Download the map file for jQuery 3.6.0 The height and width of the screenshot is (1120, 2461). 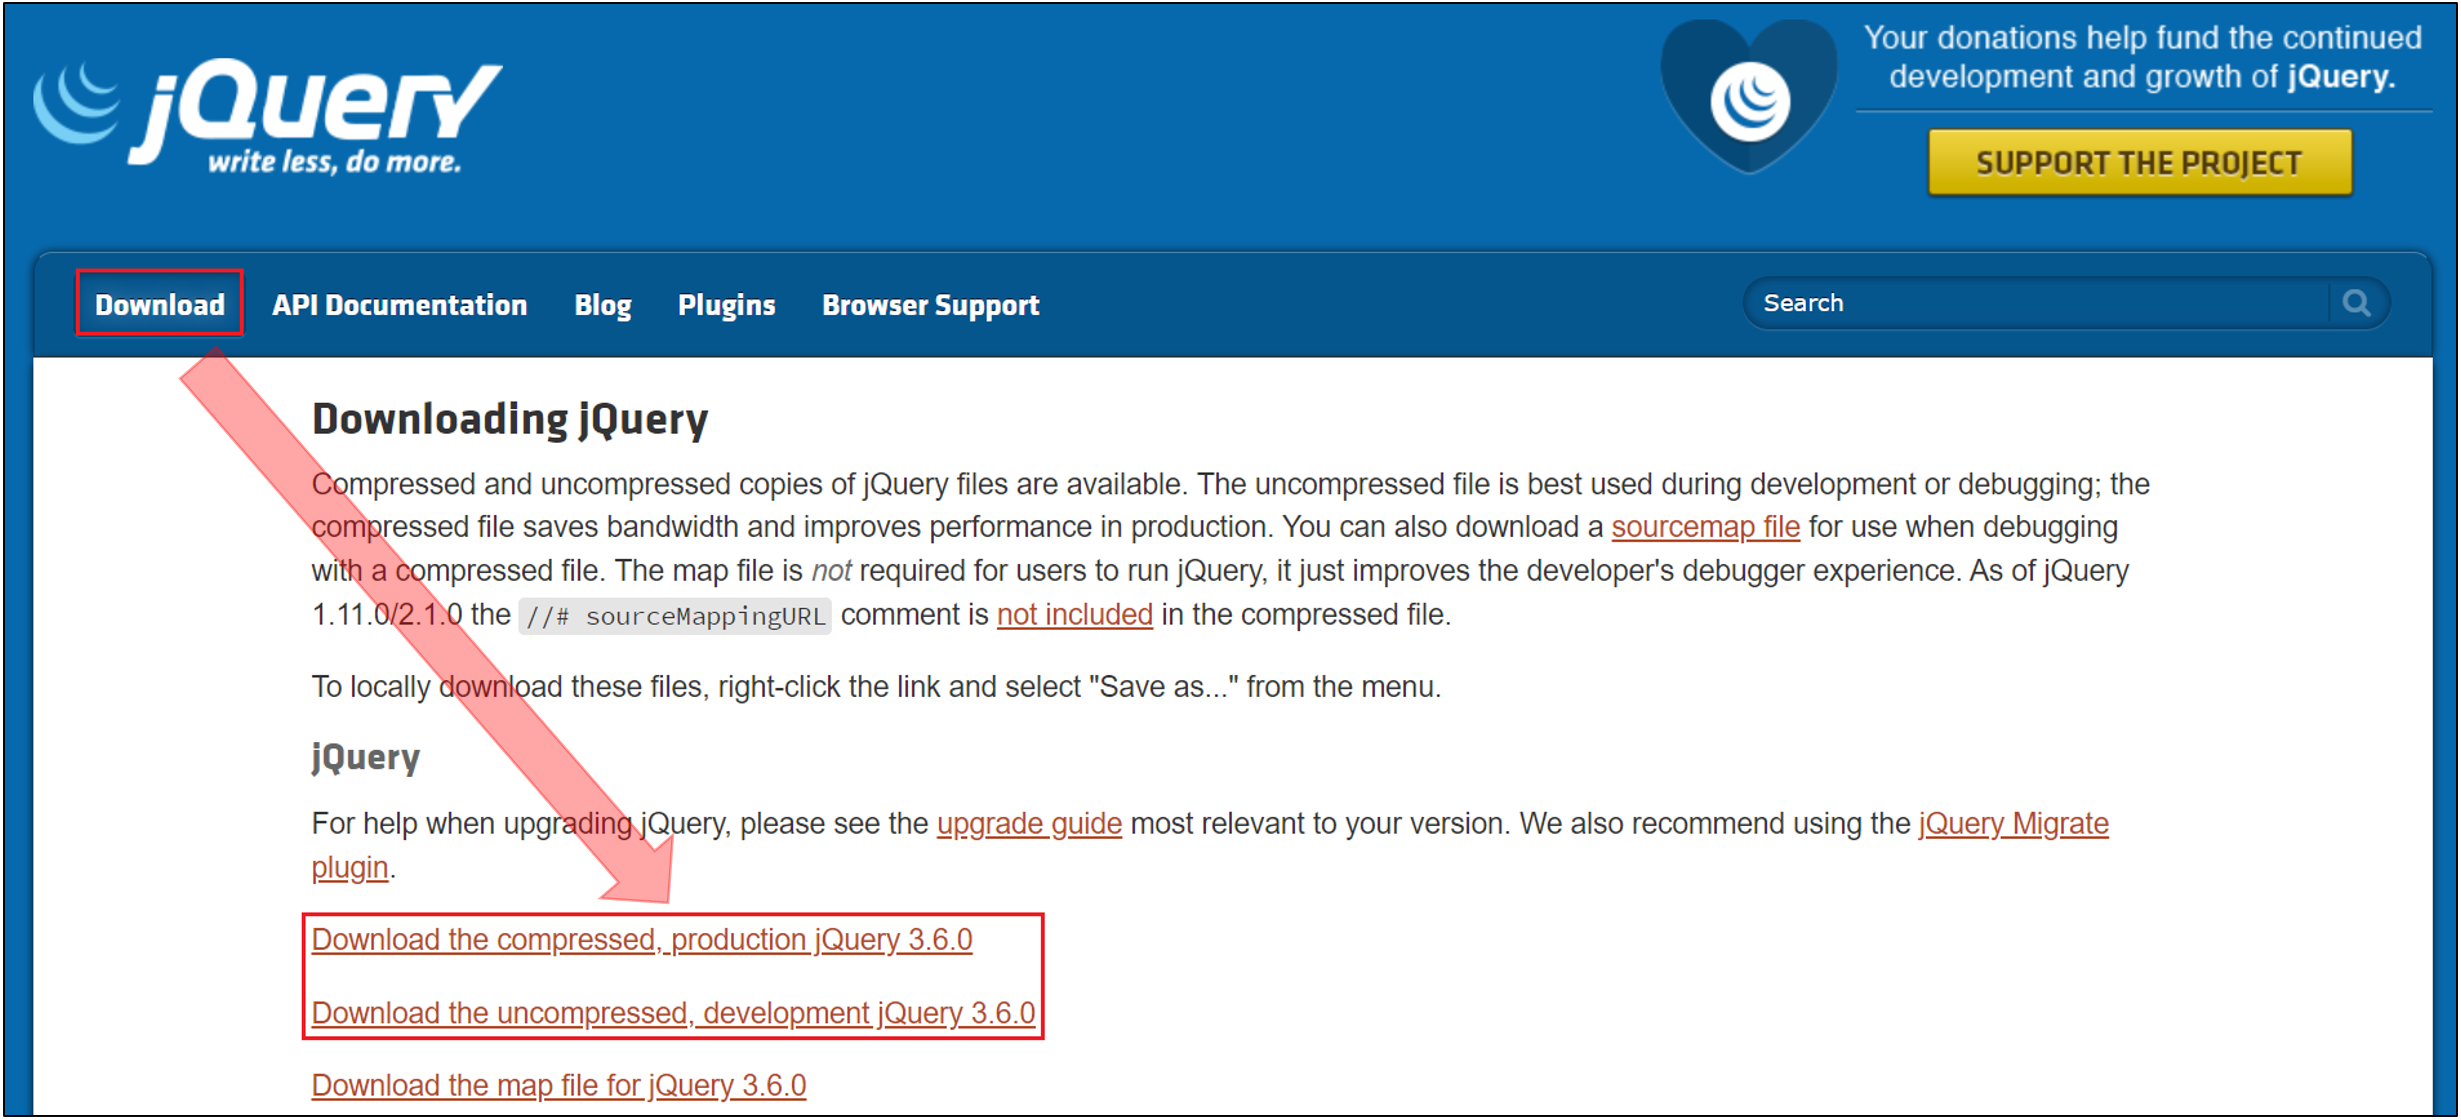(558, 1085)
